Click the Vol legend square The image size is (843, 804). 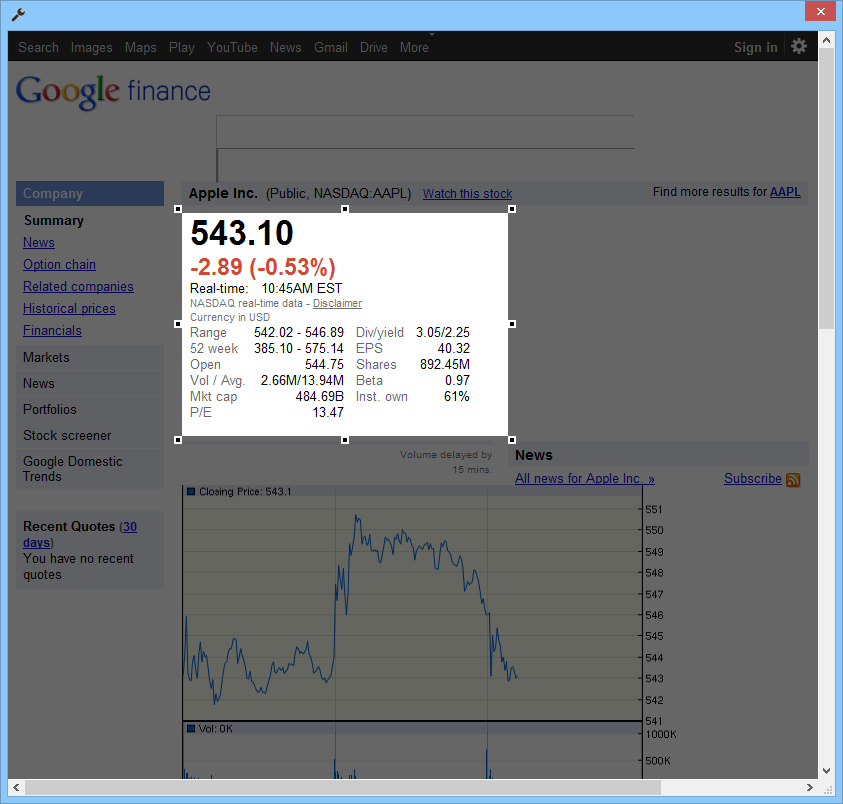(190, 729)
